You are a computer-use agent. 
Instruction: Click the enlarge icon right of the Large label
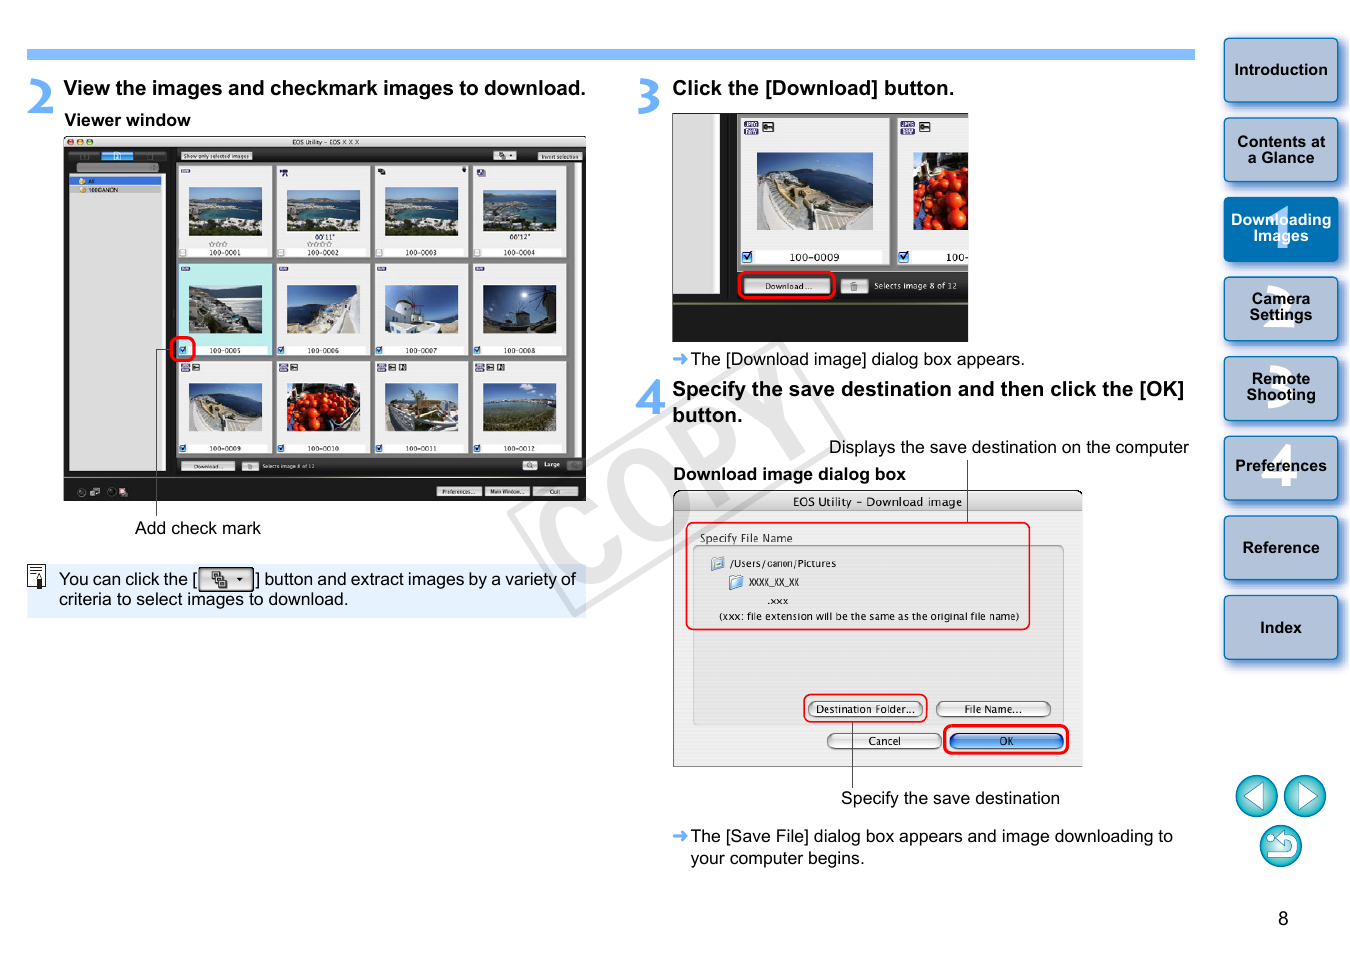point(573,465)
